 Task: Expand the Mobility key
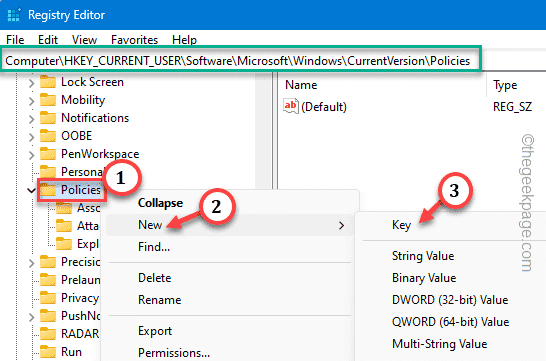pos(31,101)
